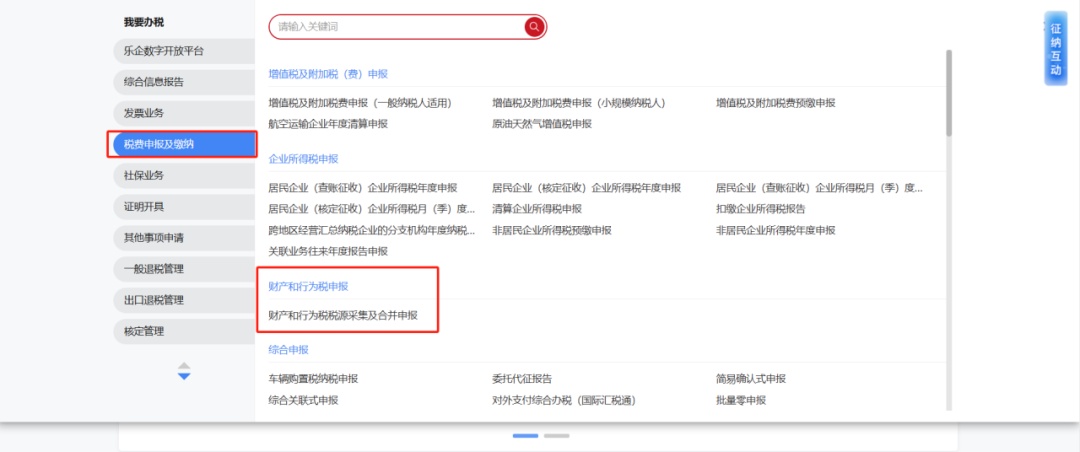Click the red search magnifier icon
Viewport: 1080px width, 452px height.
click(x=534, y=27)
